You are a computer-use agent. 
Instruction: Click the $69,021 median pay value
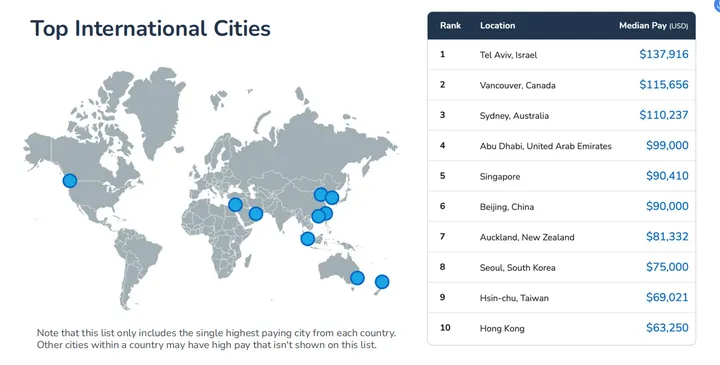[667, 297]
